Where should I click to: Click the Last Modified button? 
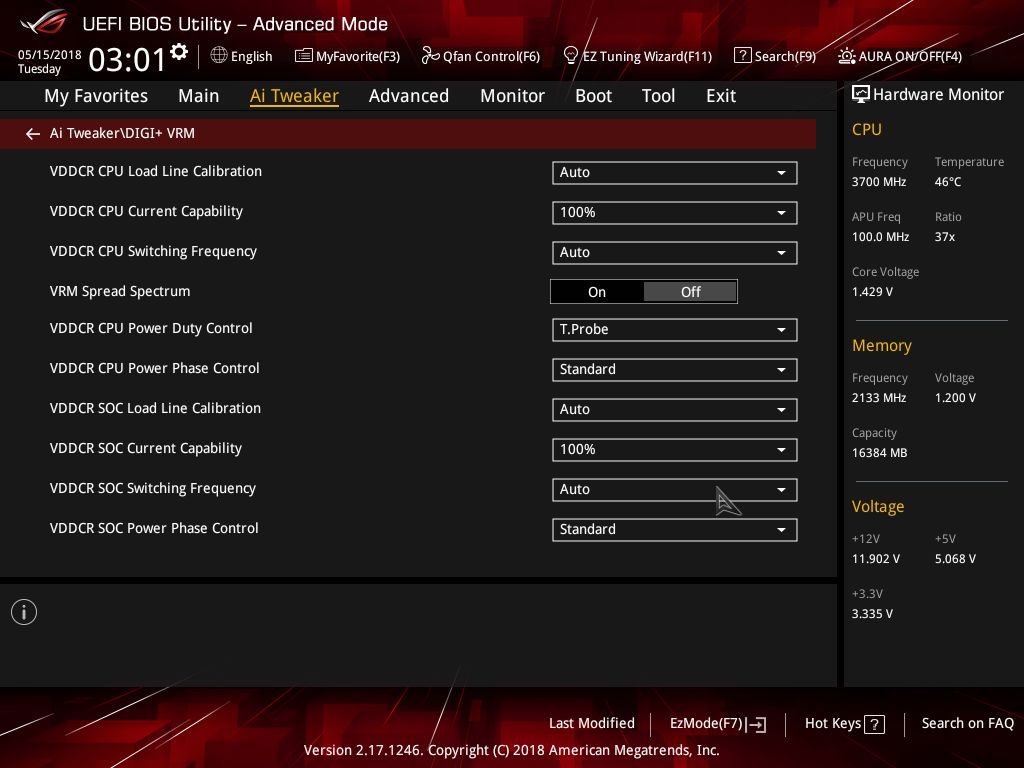pyautogui.click(x=592, y=723)
